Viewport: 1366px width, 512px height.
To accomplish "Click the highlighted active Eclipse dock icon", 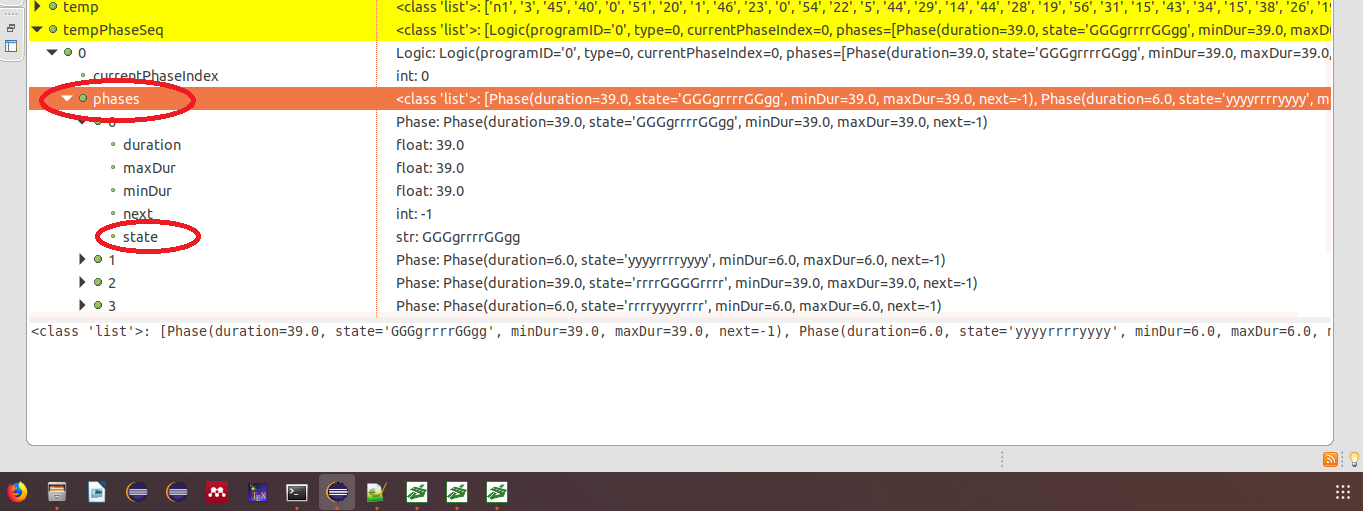I will click(337, 492).
